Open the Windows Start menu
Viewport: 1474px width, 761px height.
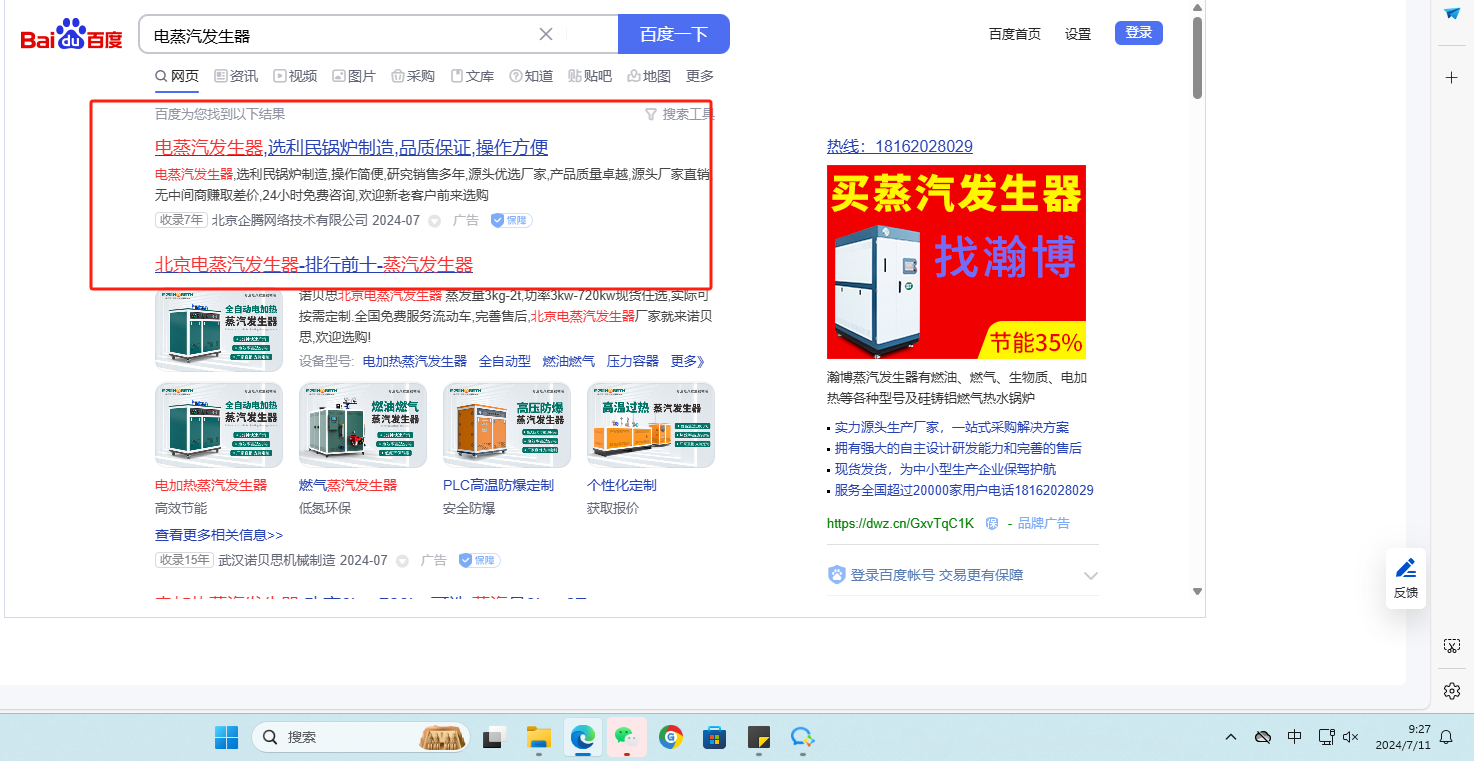(x=227, y=737)
